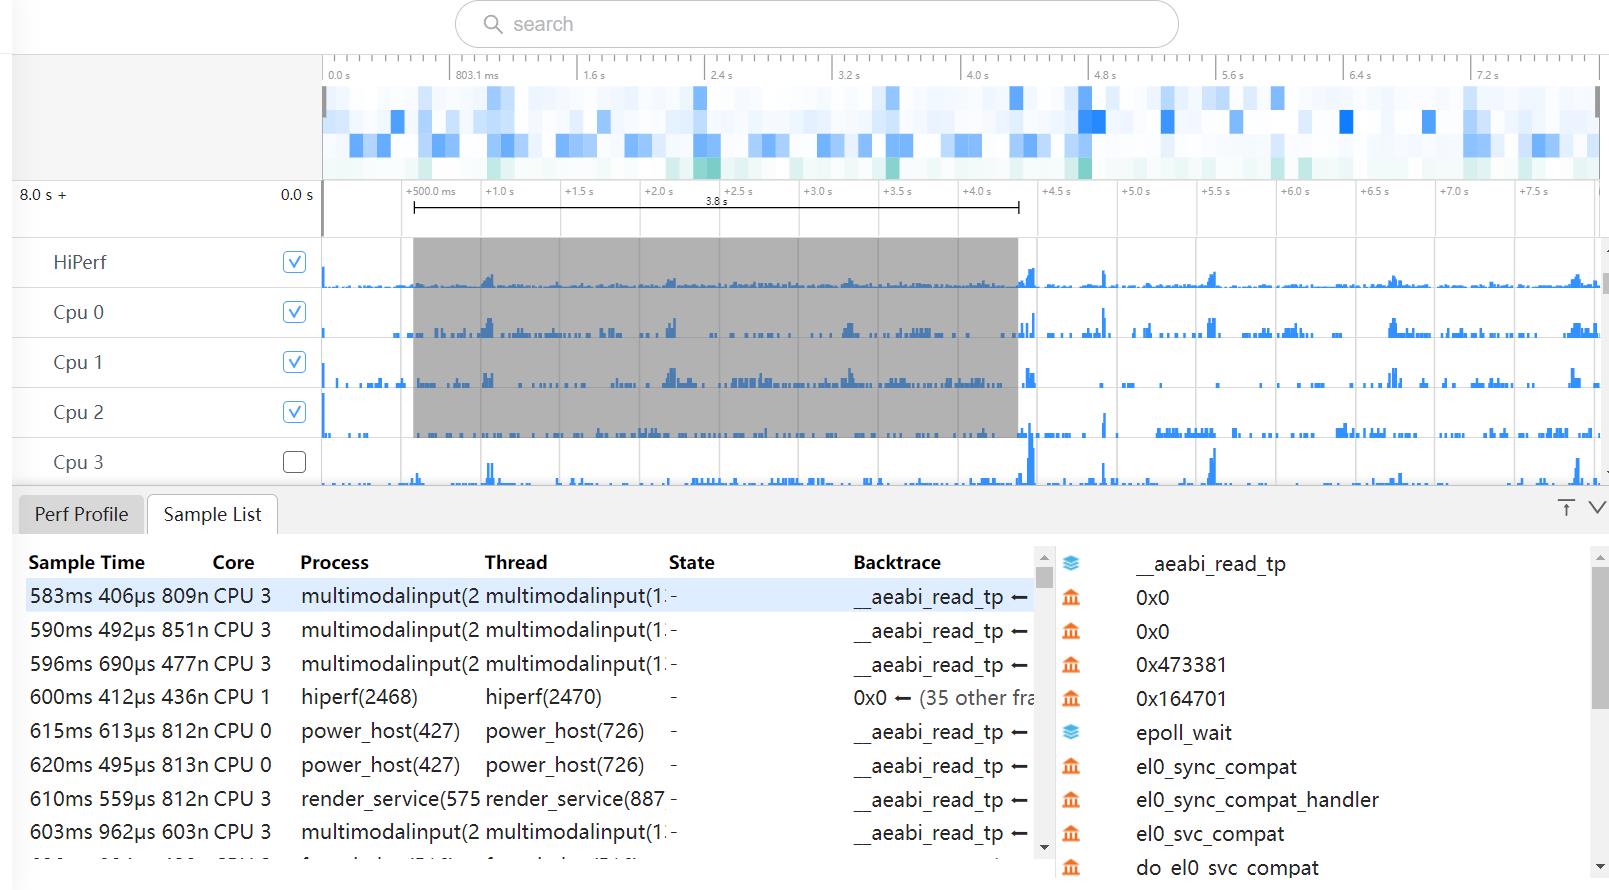The width and height of the screenshot is (1609, 890).
Task: Sort by the Sample Time column header
Action: click(87, 562)
